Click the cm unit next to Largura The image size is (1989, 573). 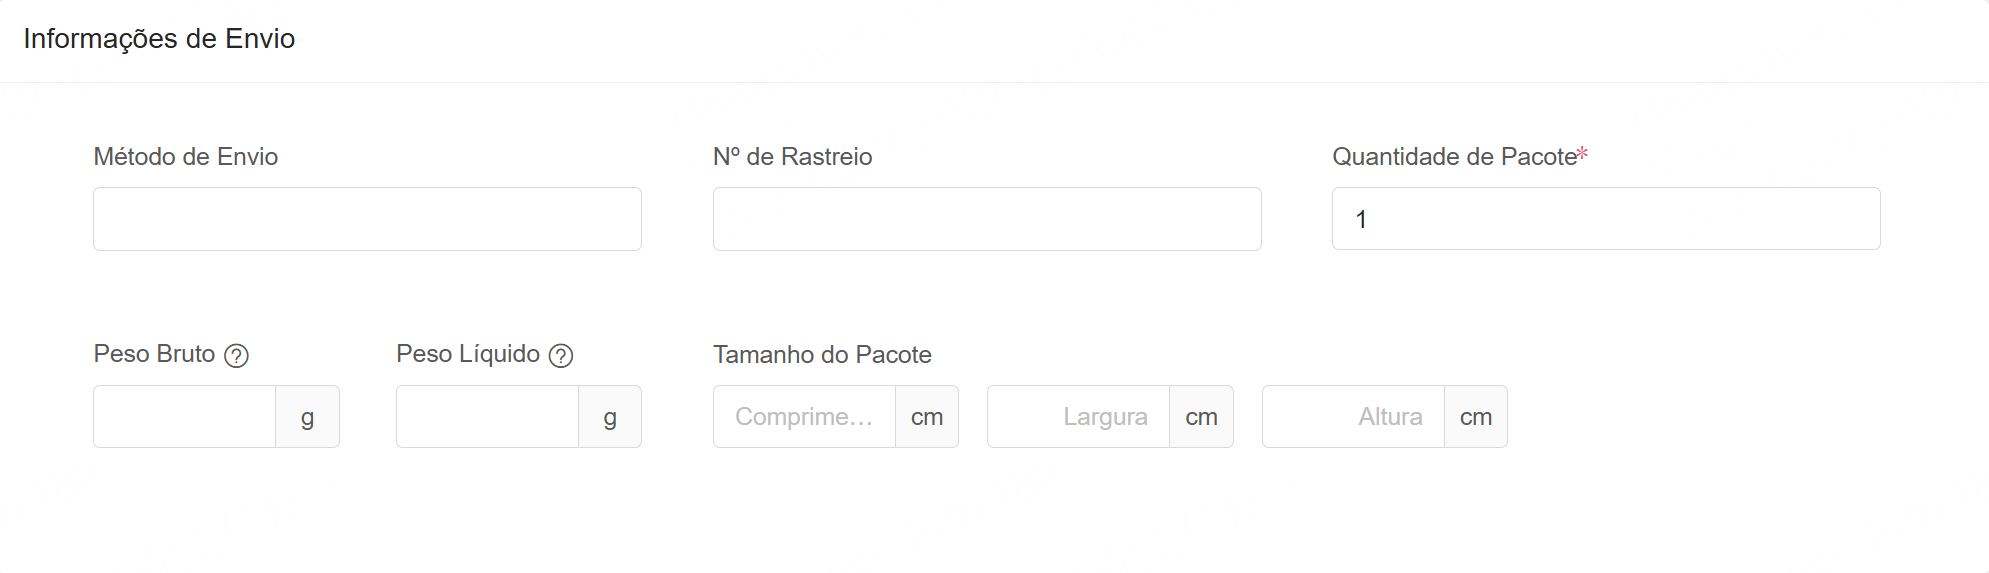tap(1201, 417)
